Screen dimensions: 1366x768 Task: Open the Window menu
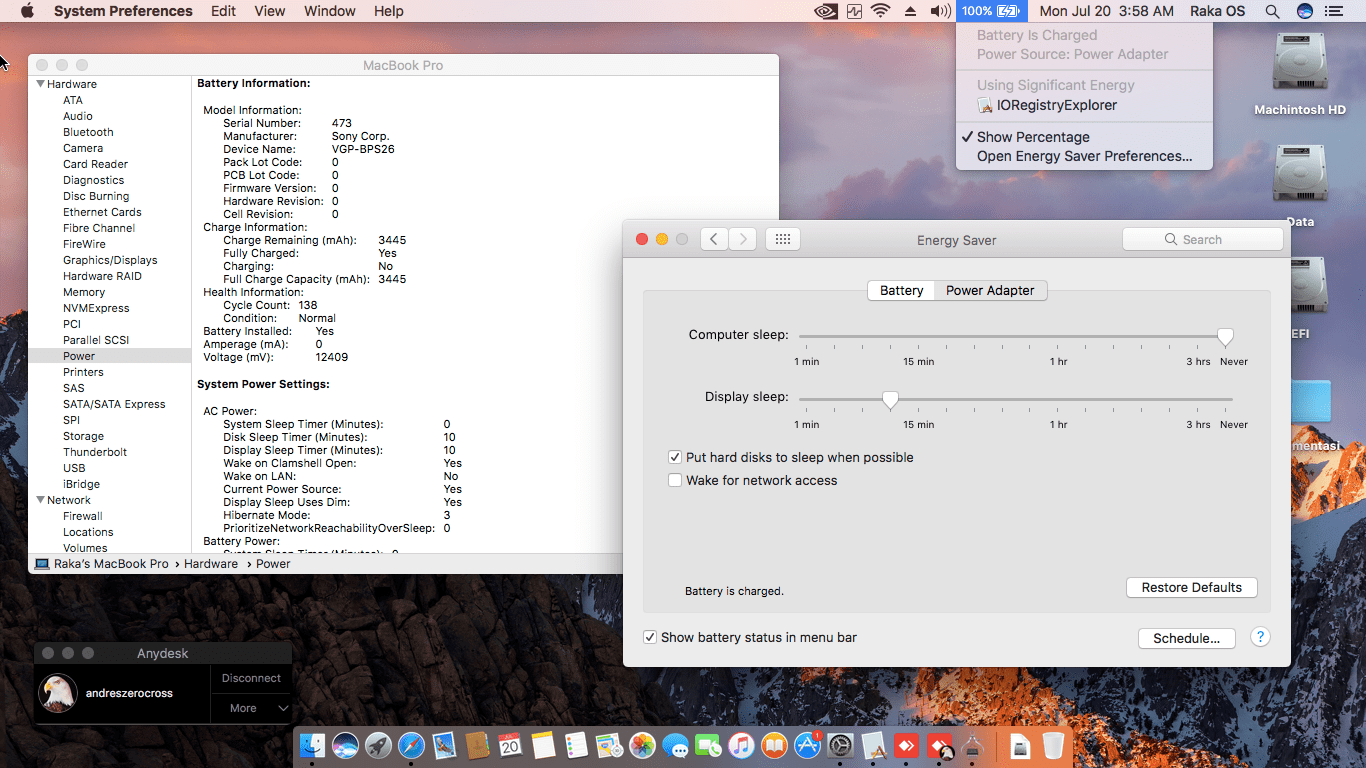point(330,11)
